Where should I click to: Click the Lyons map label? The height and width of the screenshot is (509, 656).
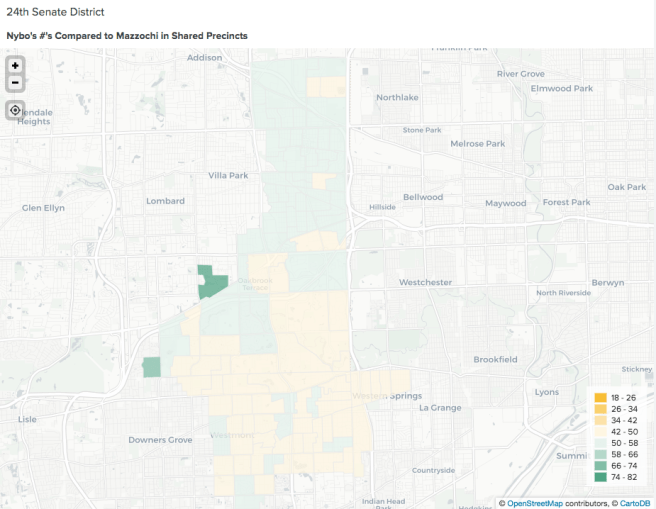547,392
